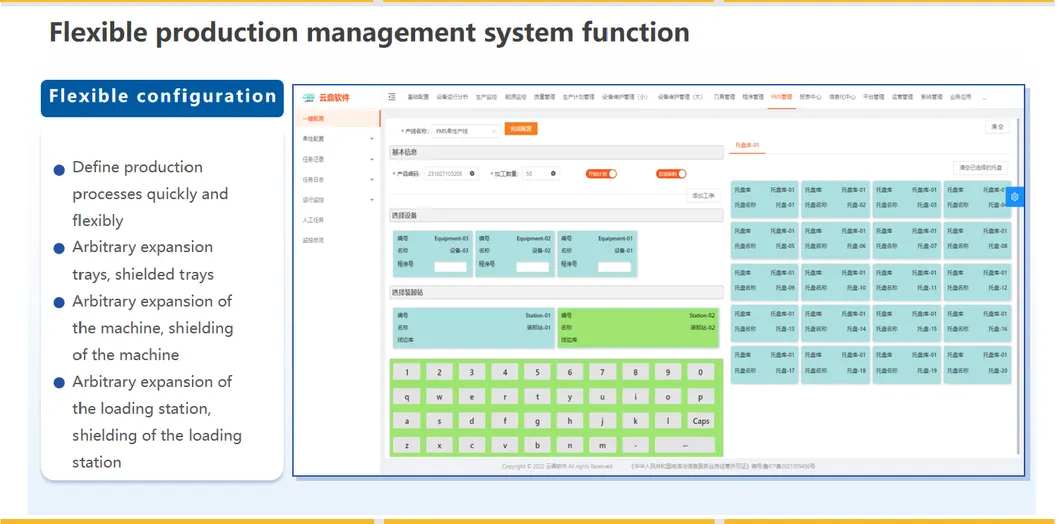1059x524 pixels.
Task: Open the overflow '...' menu in top navigation
Action: pyautogui.click(x=983, y=98)
